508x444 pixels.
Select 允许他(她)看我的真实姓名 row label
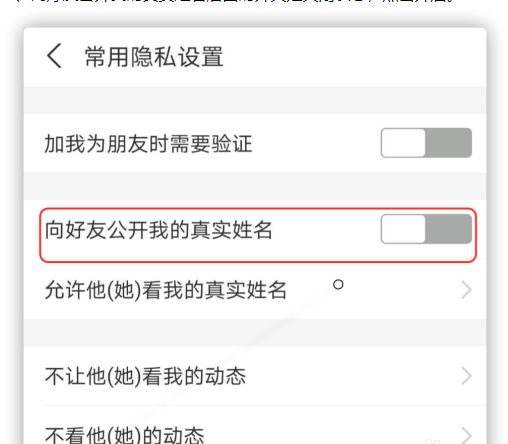[166, 290]
